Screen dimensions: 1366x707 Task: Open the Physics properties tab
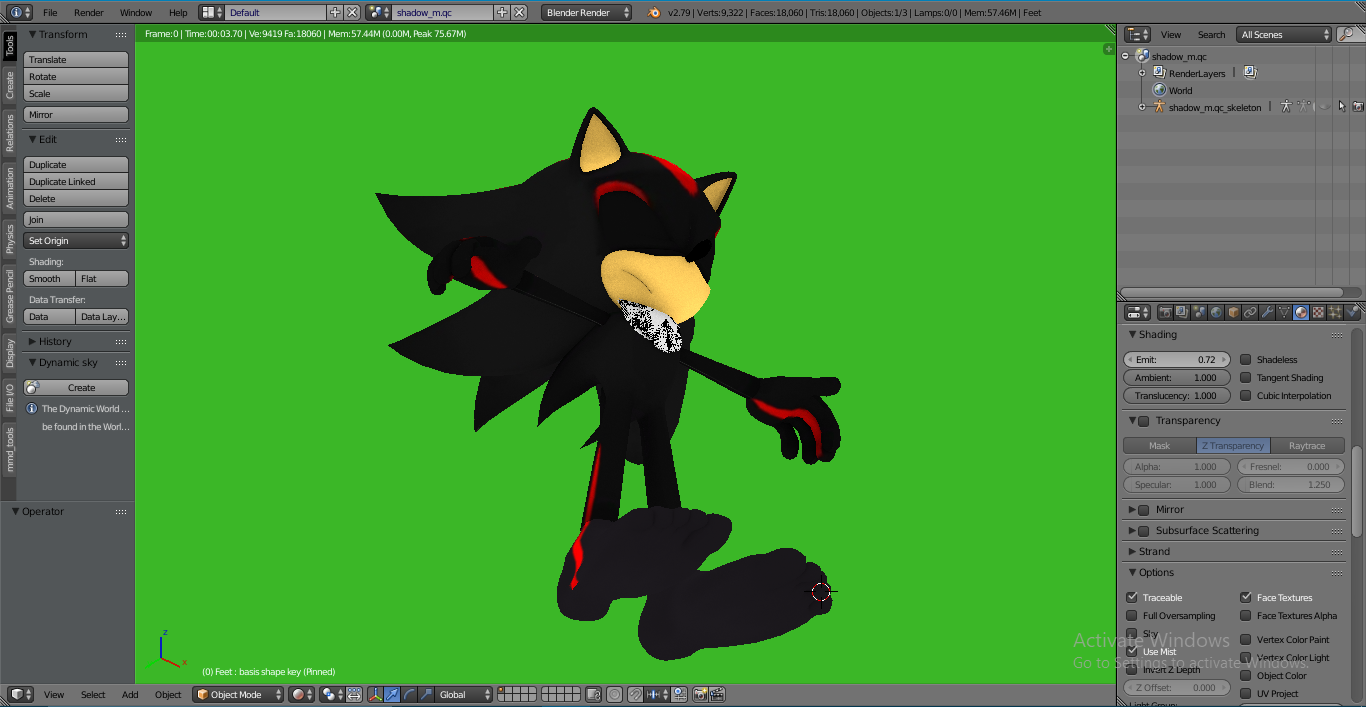(x=1351, y=313)
